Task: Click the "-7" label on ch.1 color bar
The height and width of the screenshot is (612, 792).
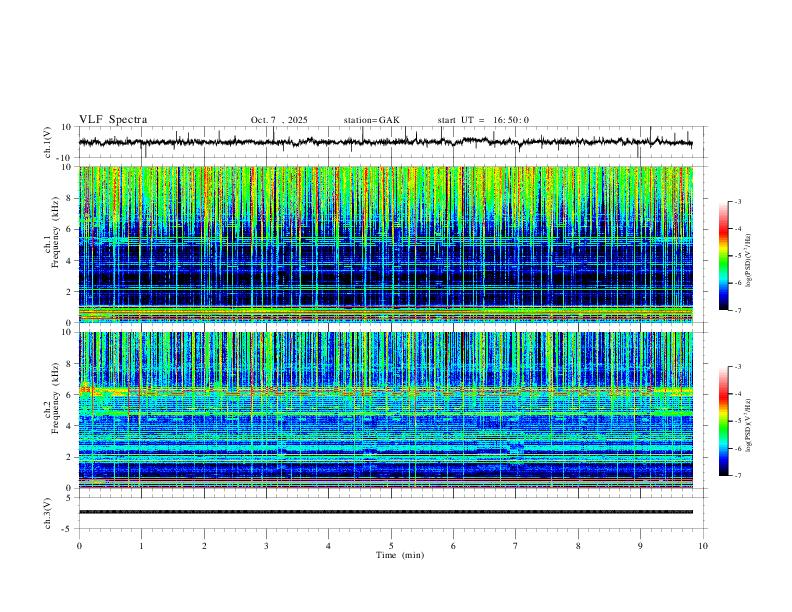Action: (737, 310)
